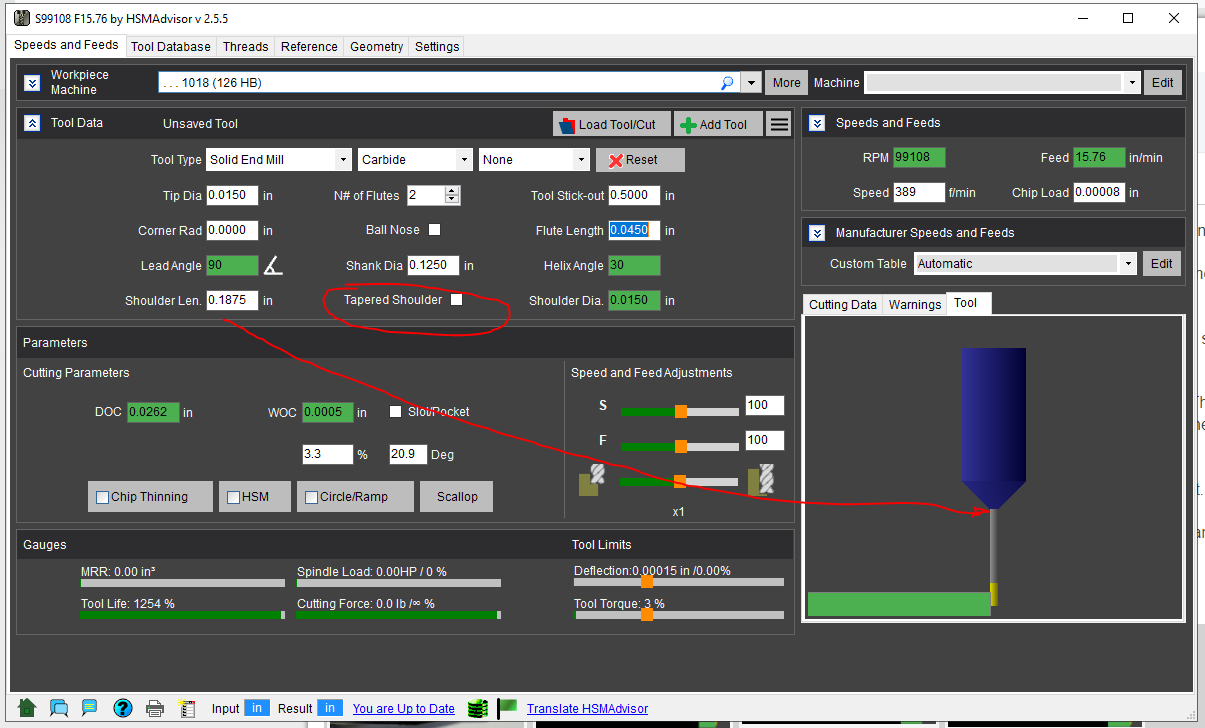Screen dimensions: 1205x728
Task: Click the help question mark icon
Action: click(x=123, y=708)
